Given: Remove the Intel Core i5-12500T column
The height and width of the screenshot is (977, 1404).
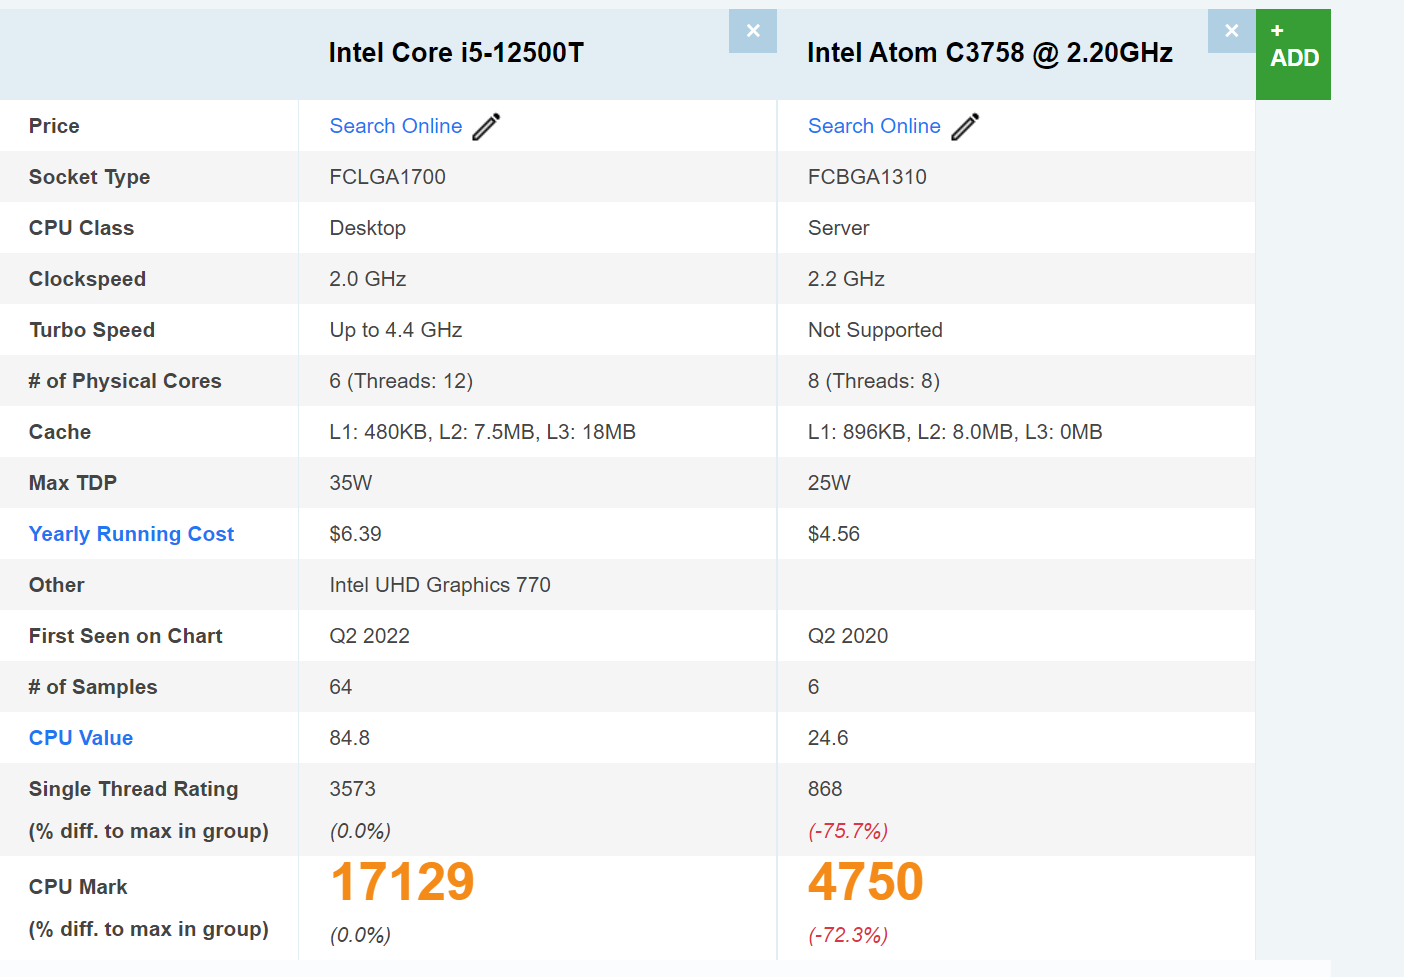Looking at the screenshot, I should click(753, 31).
